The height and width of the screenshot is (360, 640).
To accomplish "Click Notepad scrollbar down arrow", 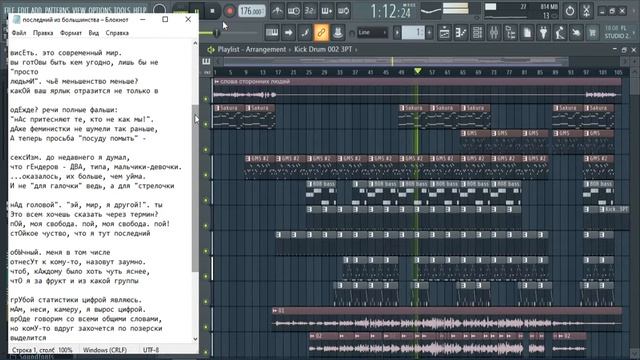I will click(195, 339).
